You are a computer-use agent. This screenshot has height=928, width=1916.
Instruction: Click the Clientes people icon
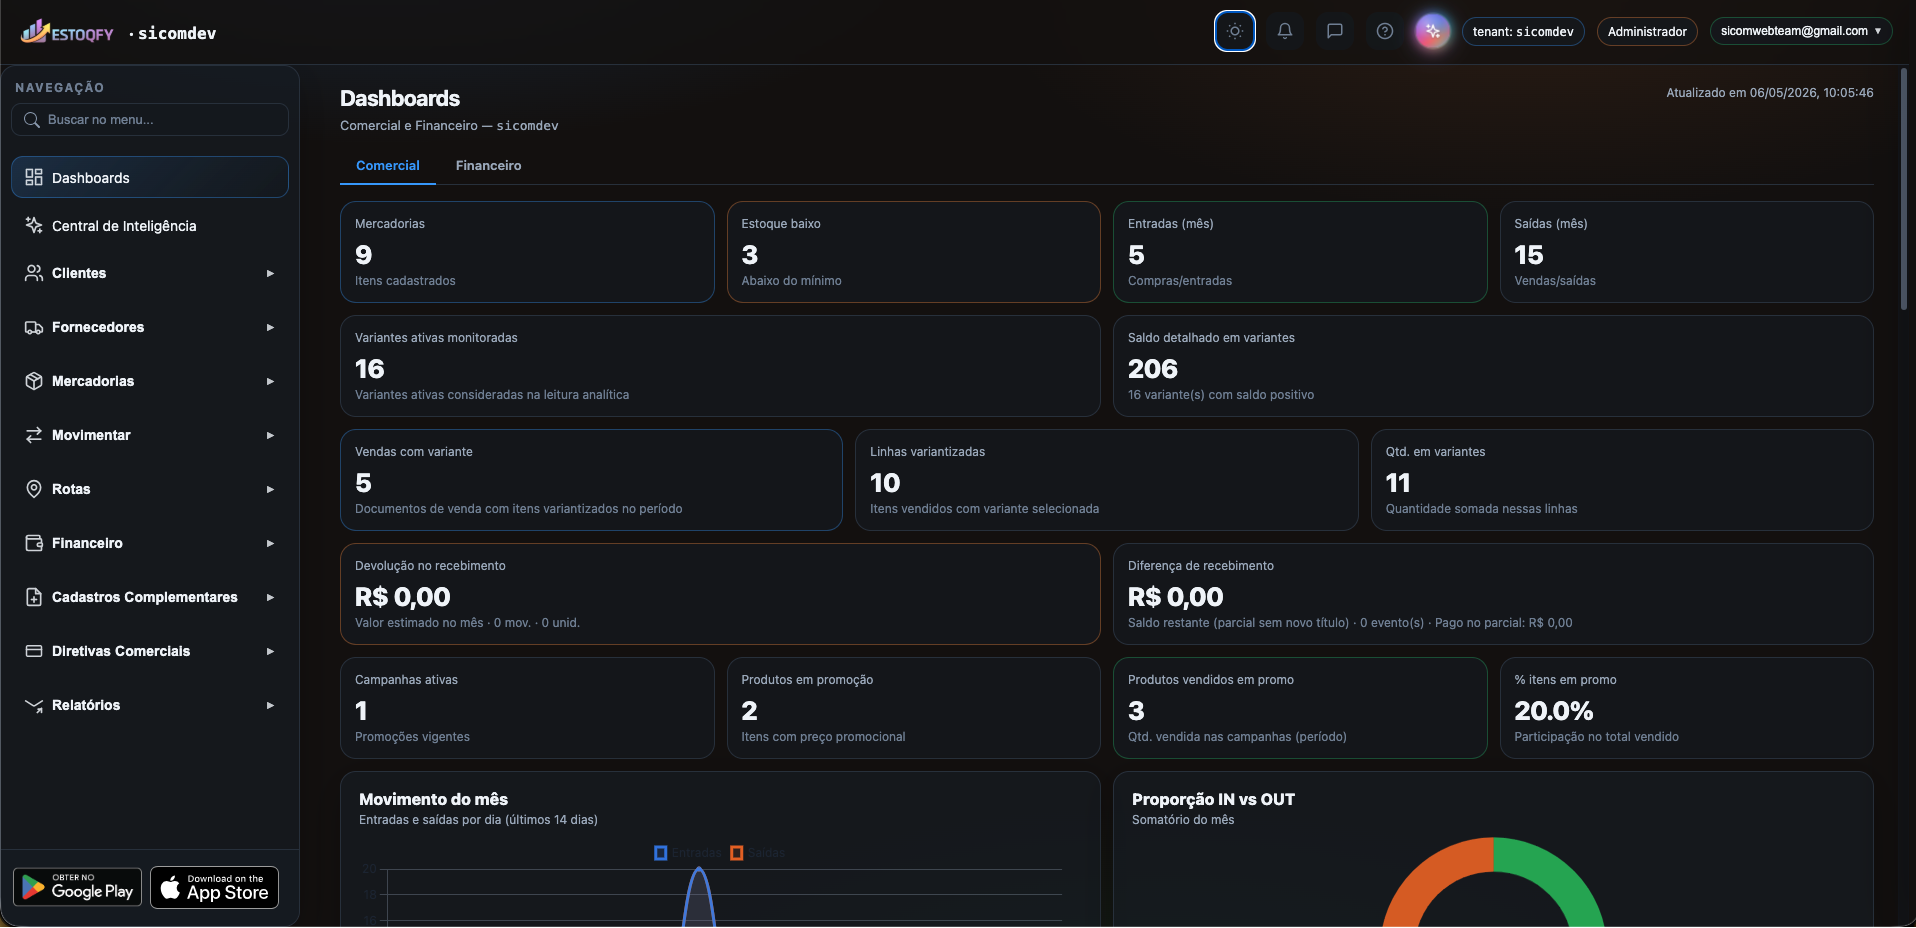pyautogui.click(x=34, y=273)
